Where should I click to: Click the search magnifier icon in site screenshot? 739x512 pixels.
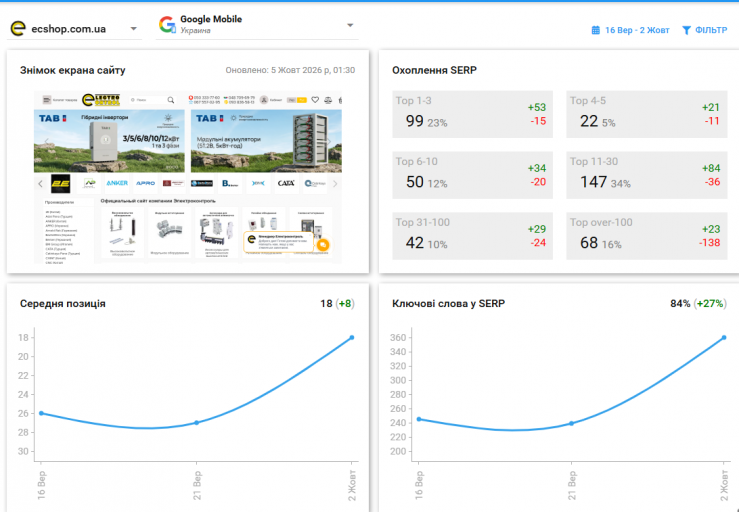click(x=171, y=100)
